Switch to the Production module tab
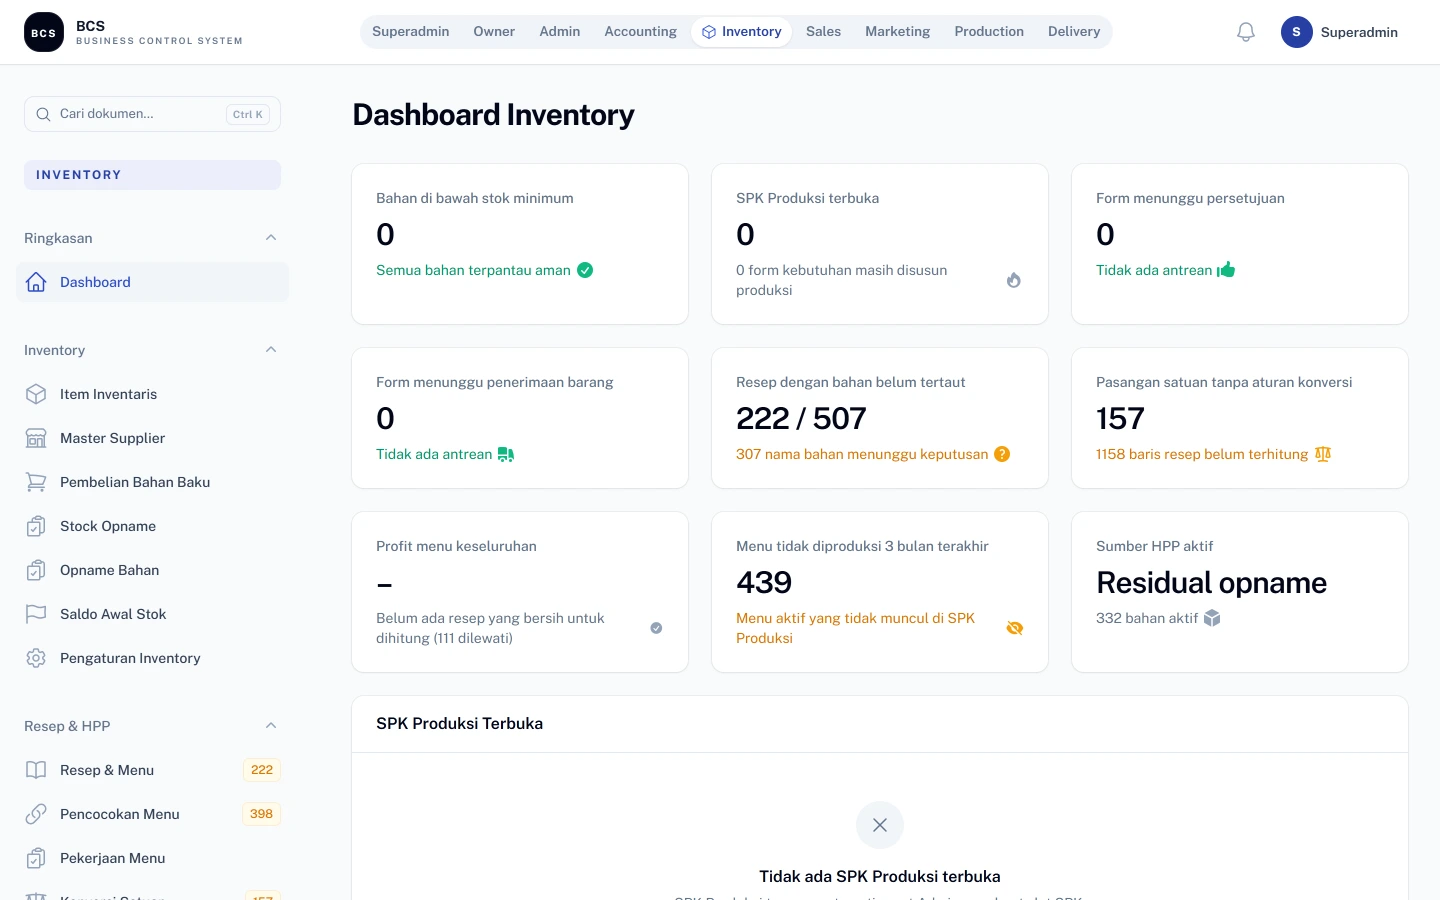This screenshot has height=900, width=1440. [989, 32]
